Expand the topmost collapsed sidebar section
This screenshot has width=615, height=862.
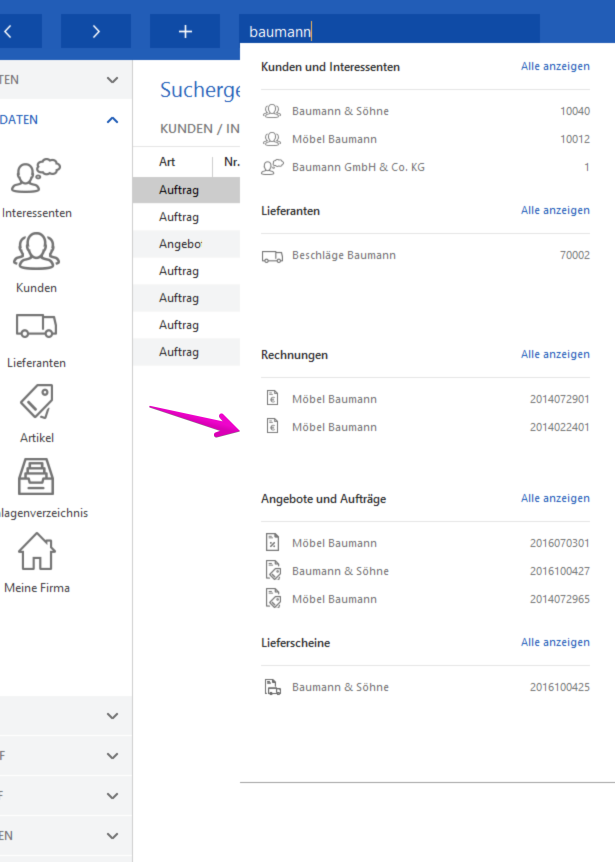coord(112,80)
